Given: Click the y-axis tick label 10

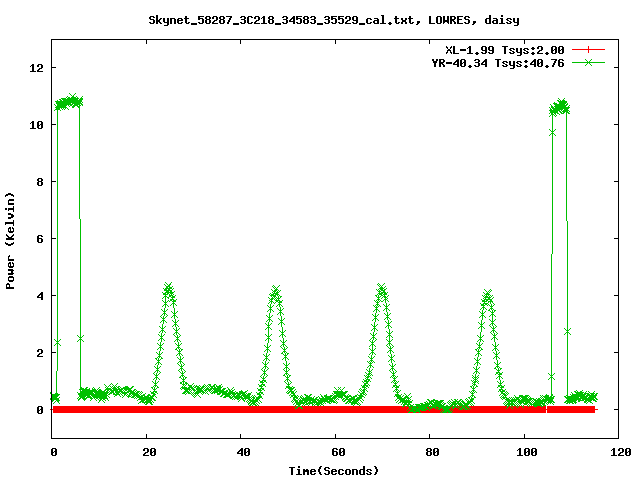Looking at the screenshot, I should 36,125.
